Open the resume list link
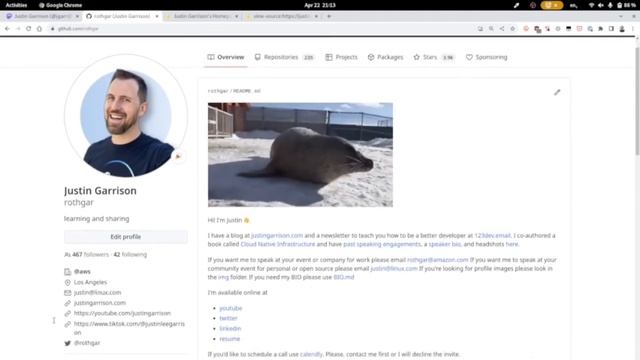The image size is (640, 360). pyautogui.click(x=229, y=339)
